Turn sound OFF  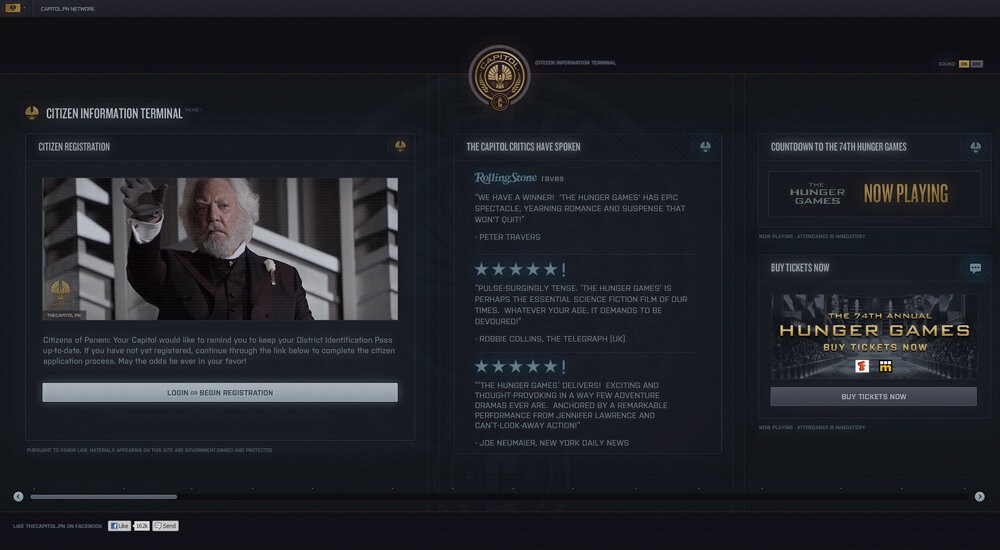click(976, 64)
